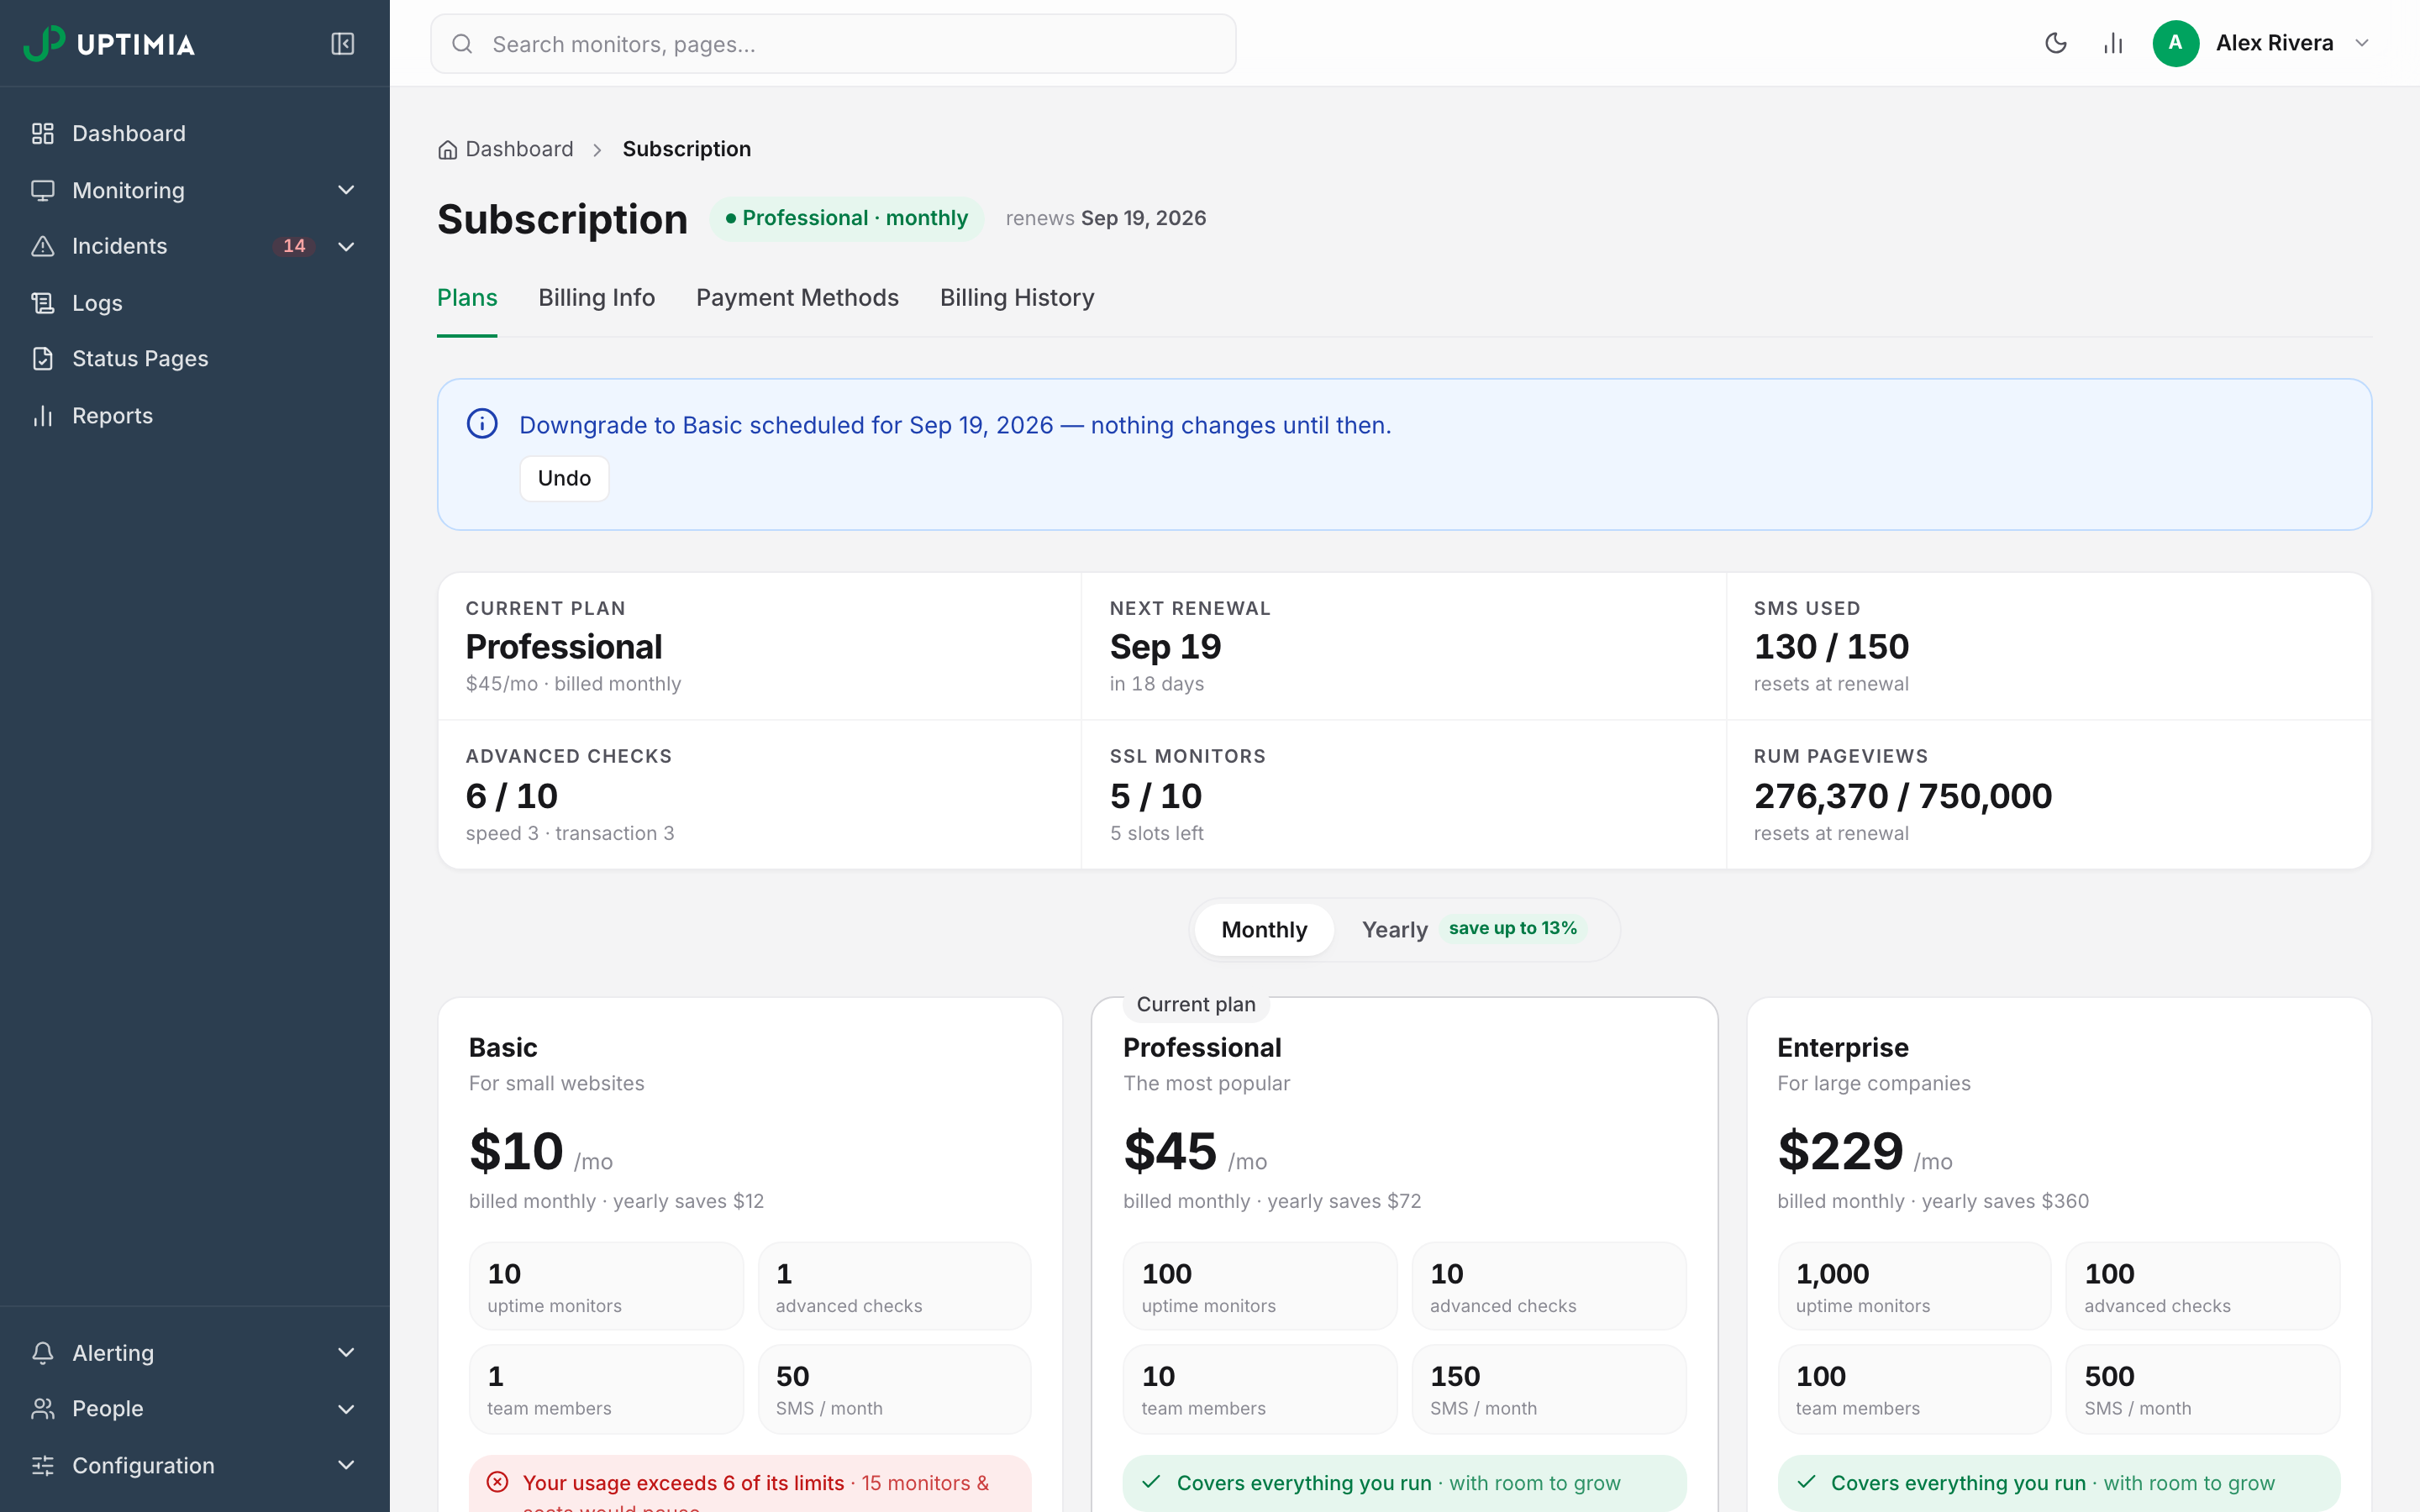Focus the Search monitors, pages field
Viewport: 2420px width, 1512px height.
click(833, 44)
